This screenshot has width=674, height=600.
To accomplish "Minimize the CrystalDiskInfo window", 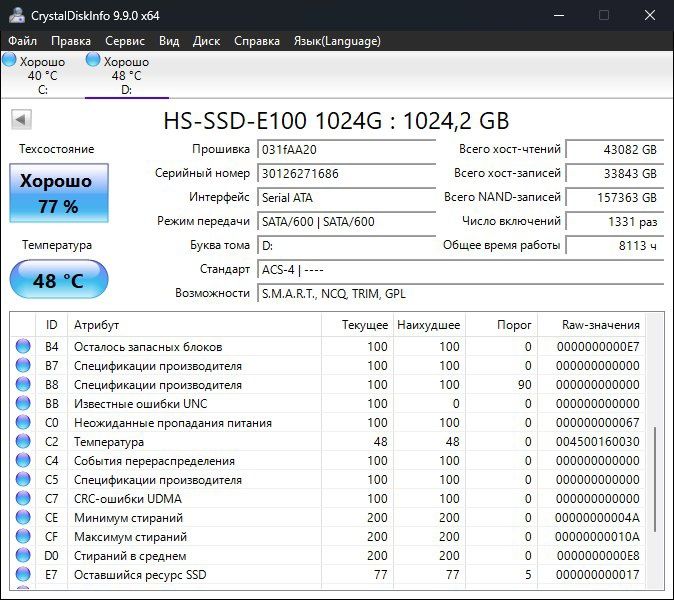I will point(559,15).
